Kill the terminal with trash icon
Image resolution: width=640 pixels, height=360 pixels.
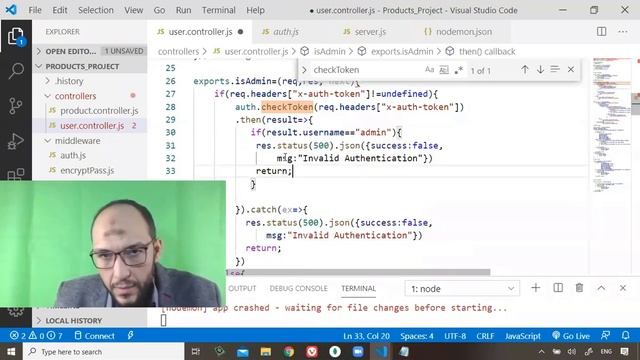pyautogui.click(x=579, y=288)
